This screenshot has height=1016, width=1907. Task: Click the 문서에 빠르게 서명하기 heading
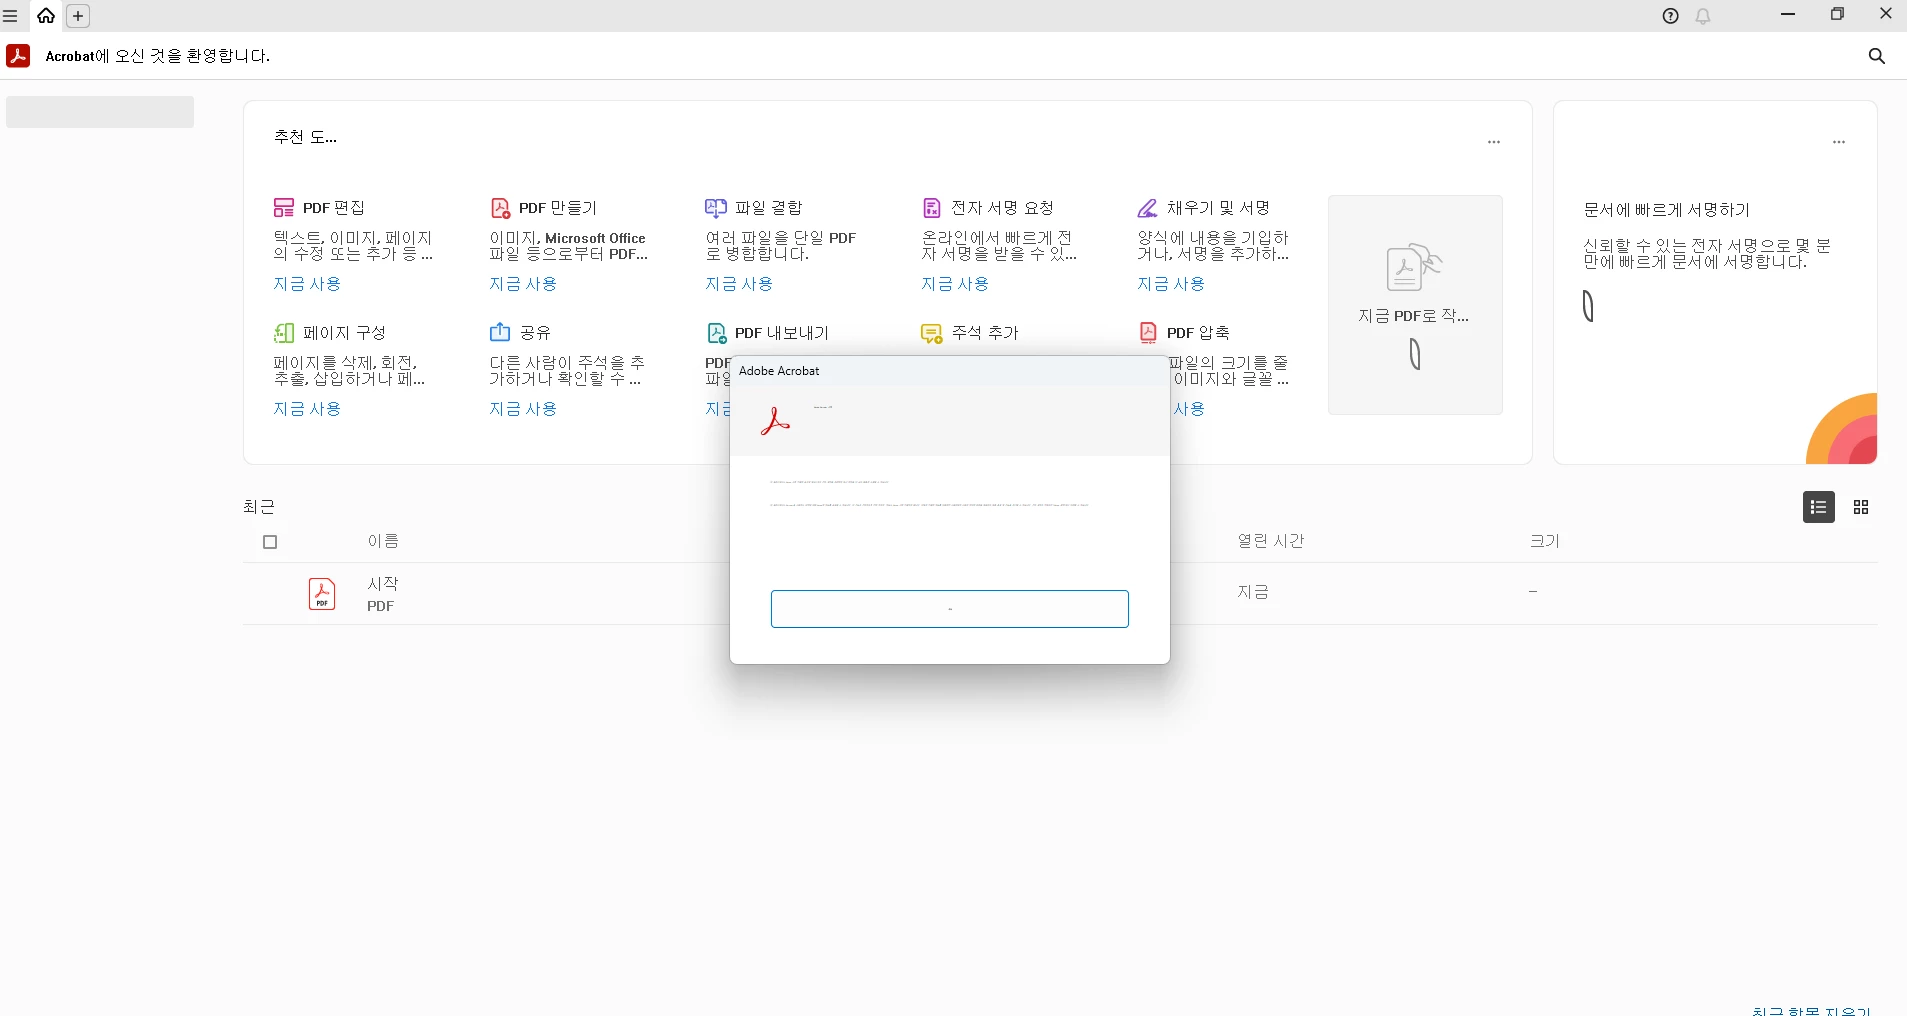(1667, 210)
